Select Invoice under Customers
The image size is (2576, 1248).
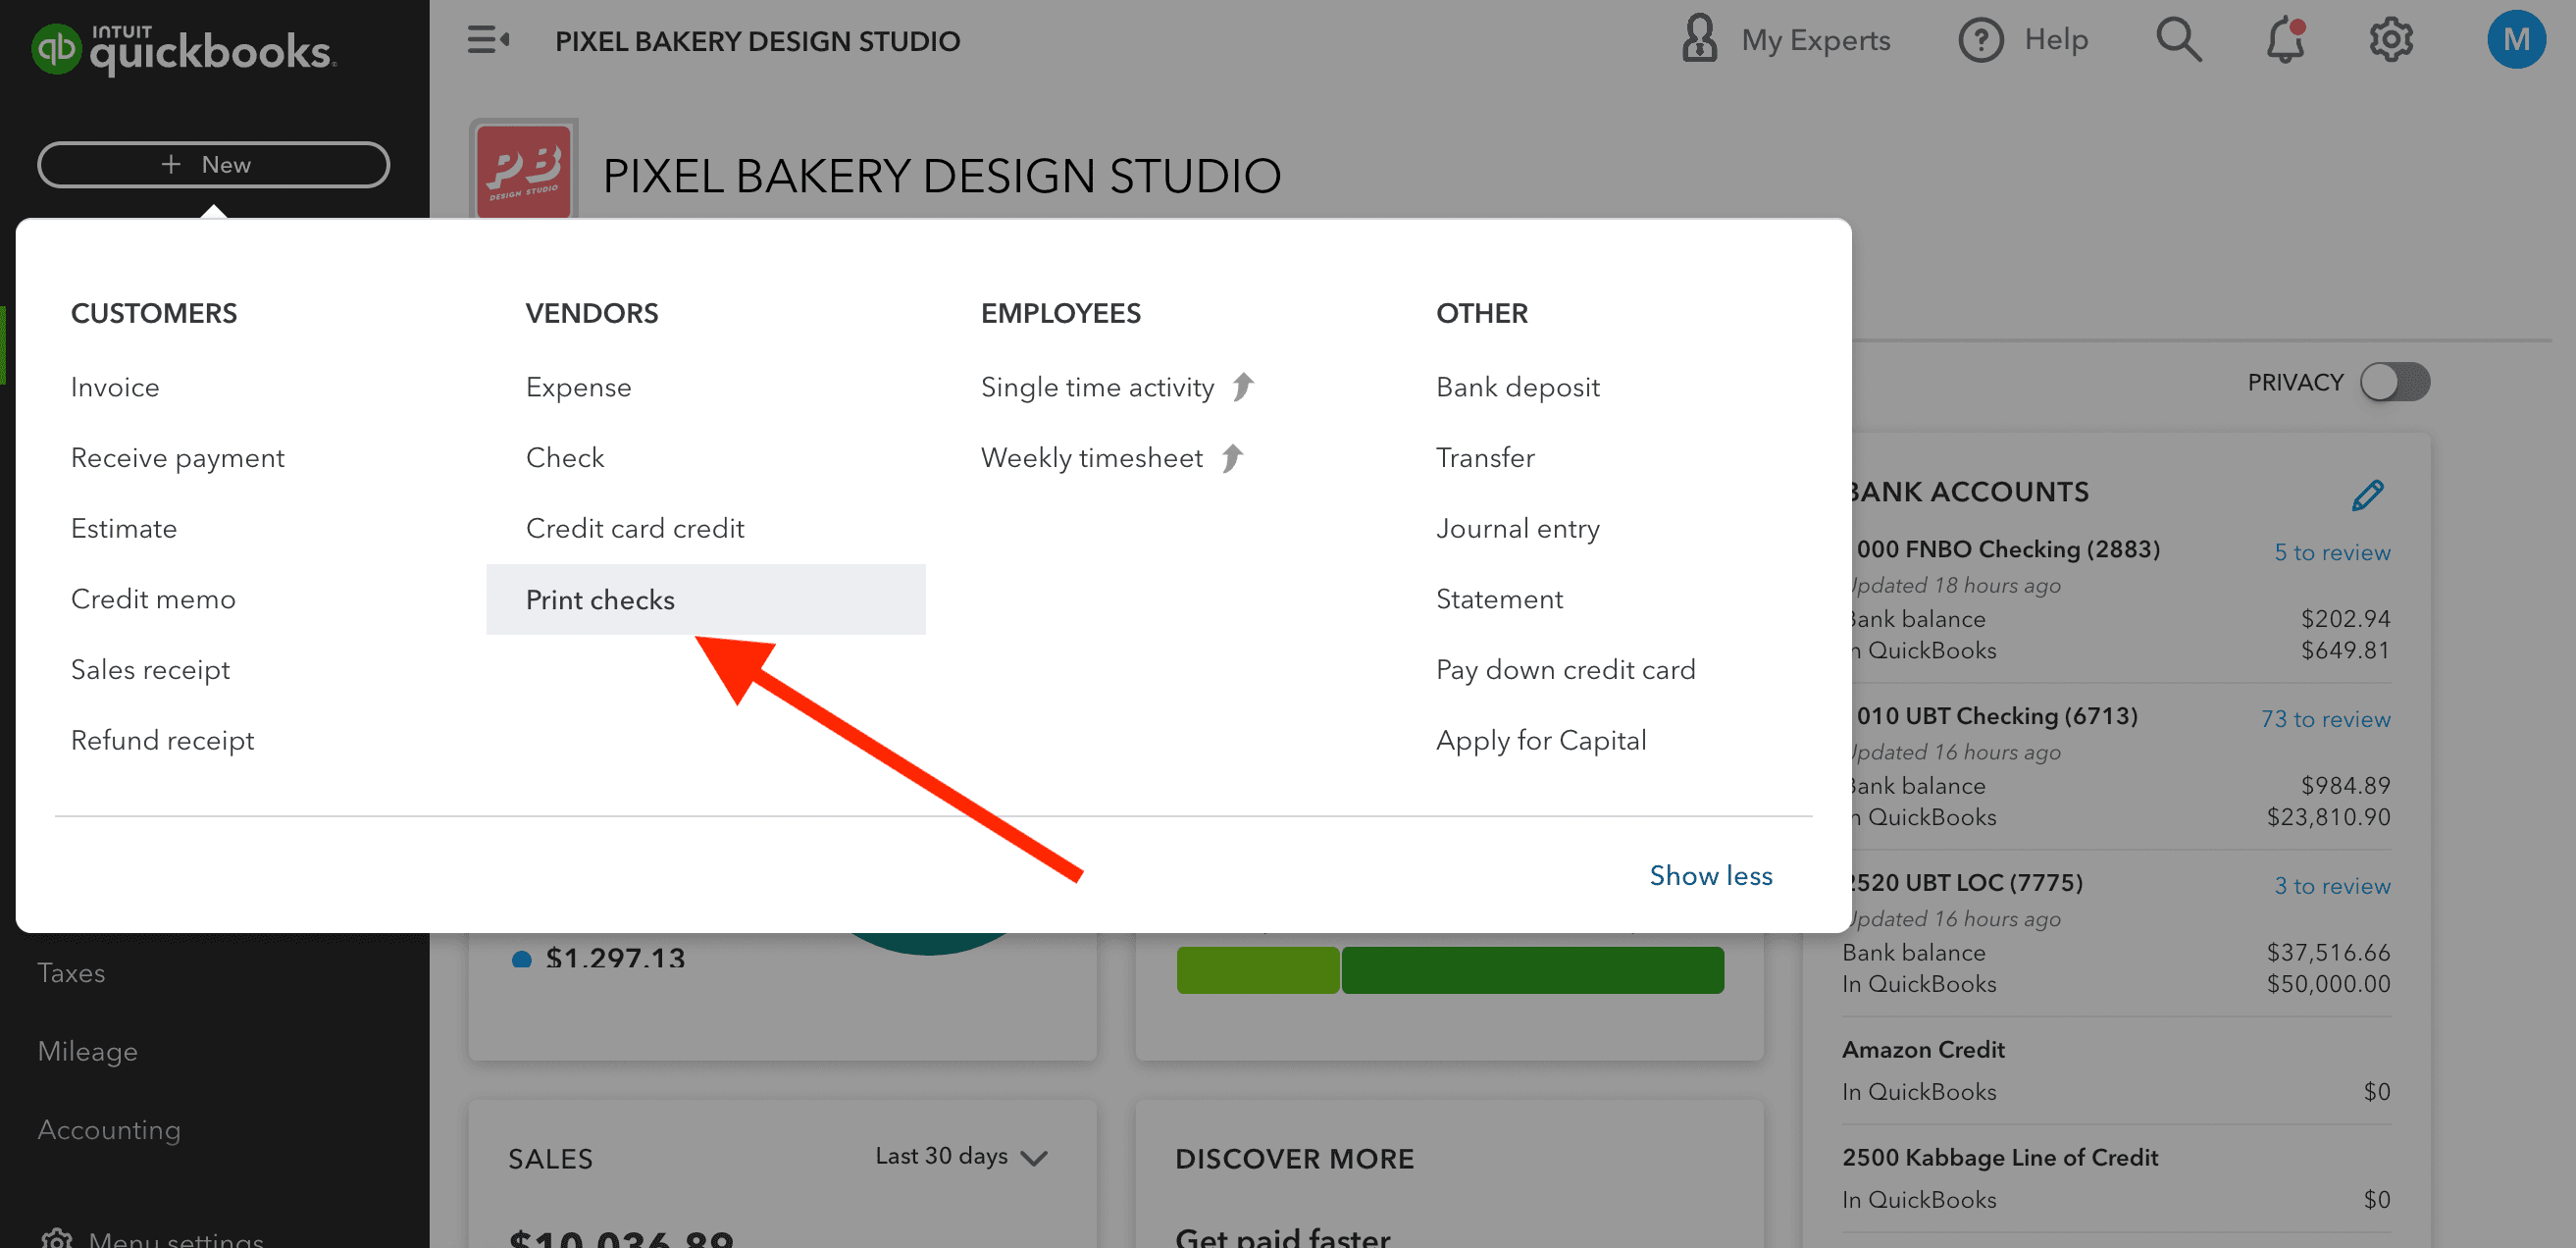[x=115, y=387]
